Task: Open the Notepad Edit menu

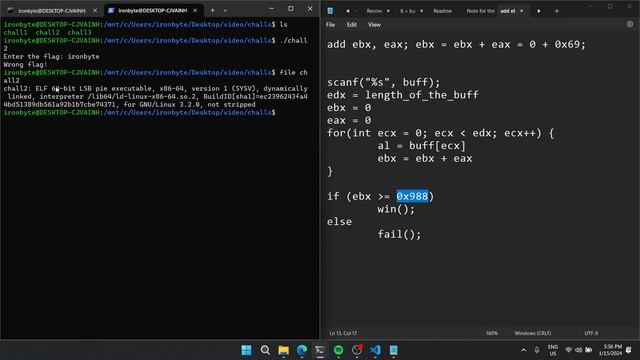Action: click(x=351, y=24)
